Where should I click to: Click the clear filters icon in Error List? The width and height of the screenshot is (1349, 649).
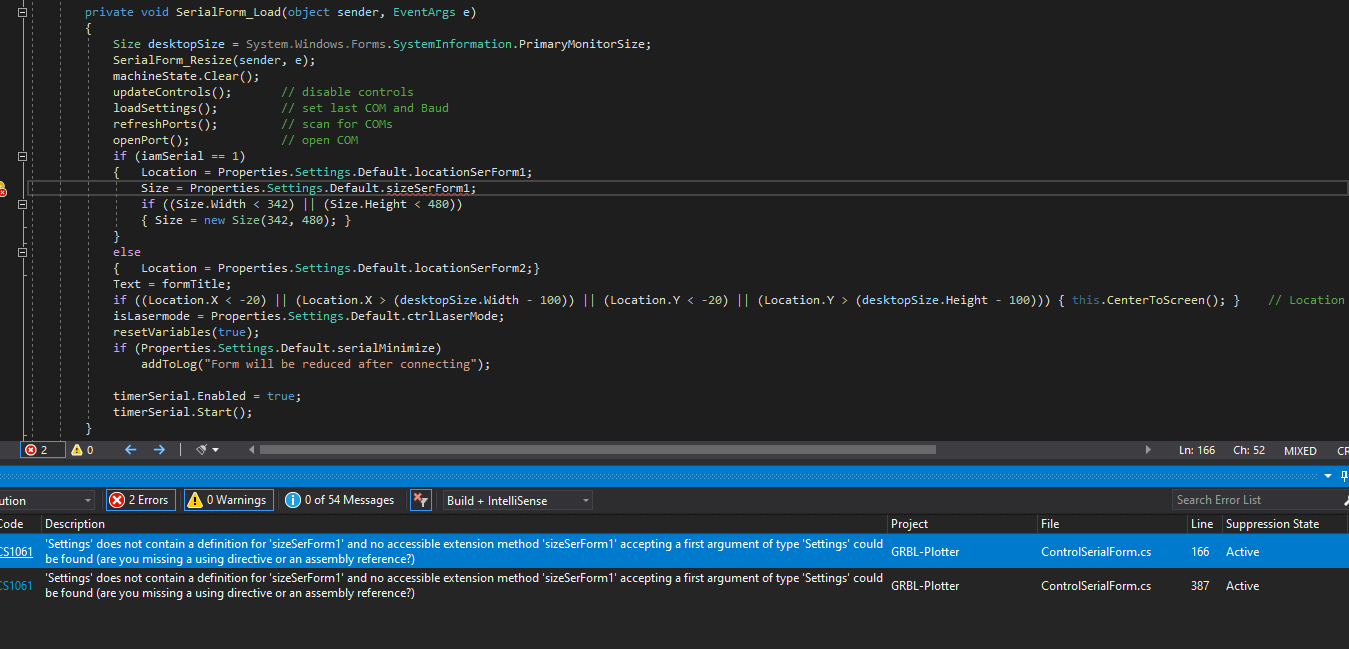(420, 500)
